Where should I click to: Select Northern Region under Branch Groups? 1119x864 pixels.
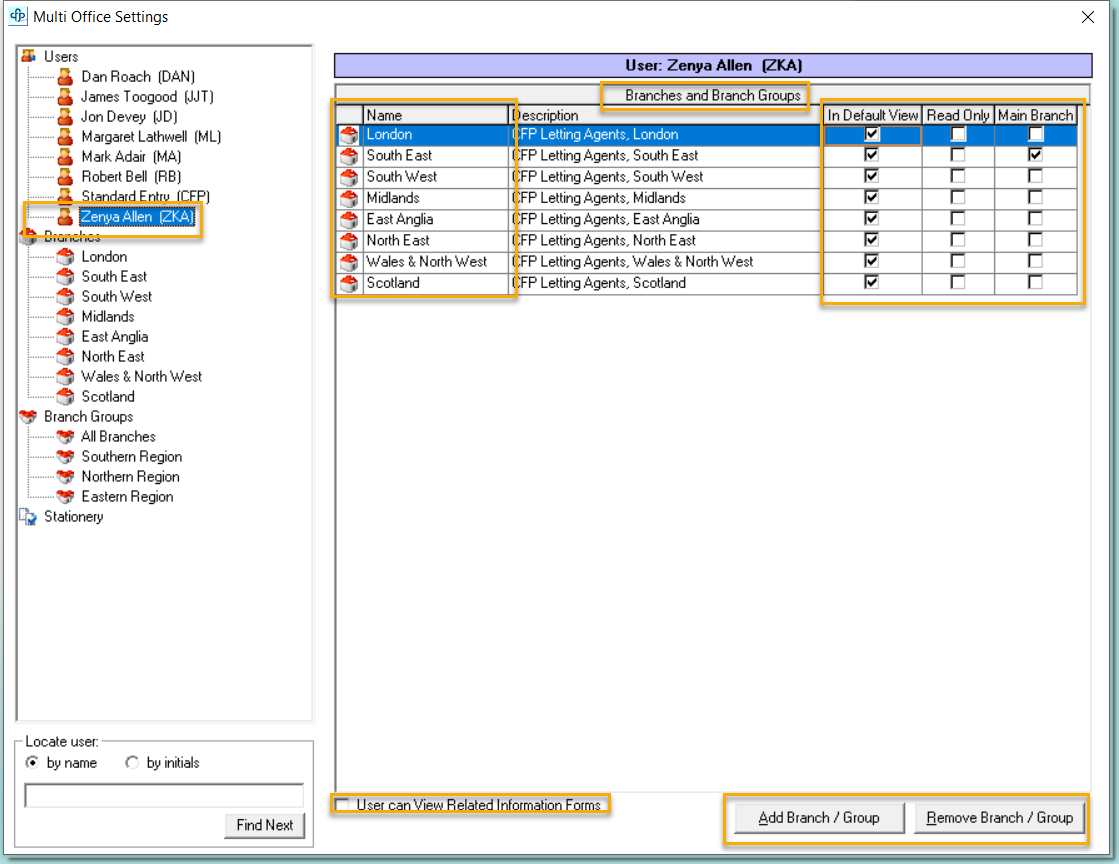coord(130,476)
